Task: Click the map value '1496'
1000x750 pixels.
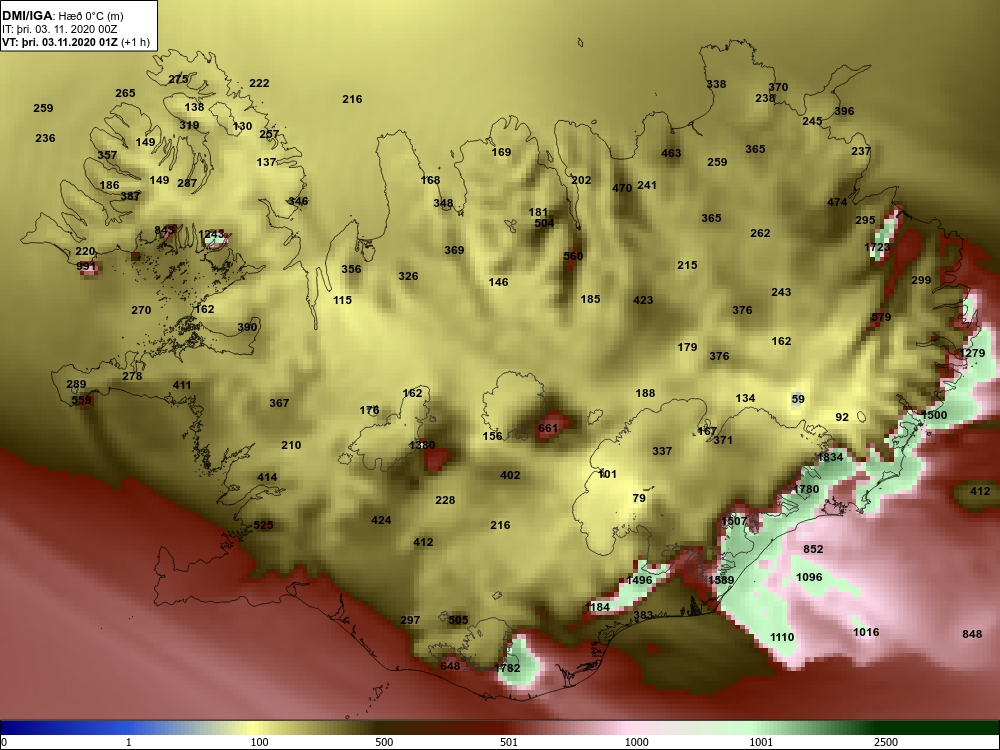Action: pos(639,580)
